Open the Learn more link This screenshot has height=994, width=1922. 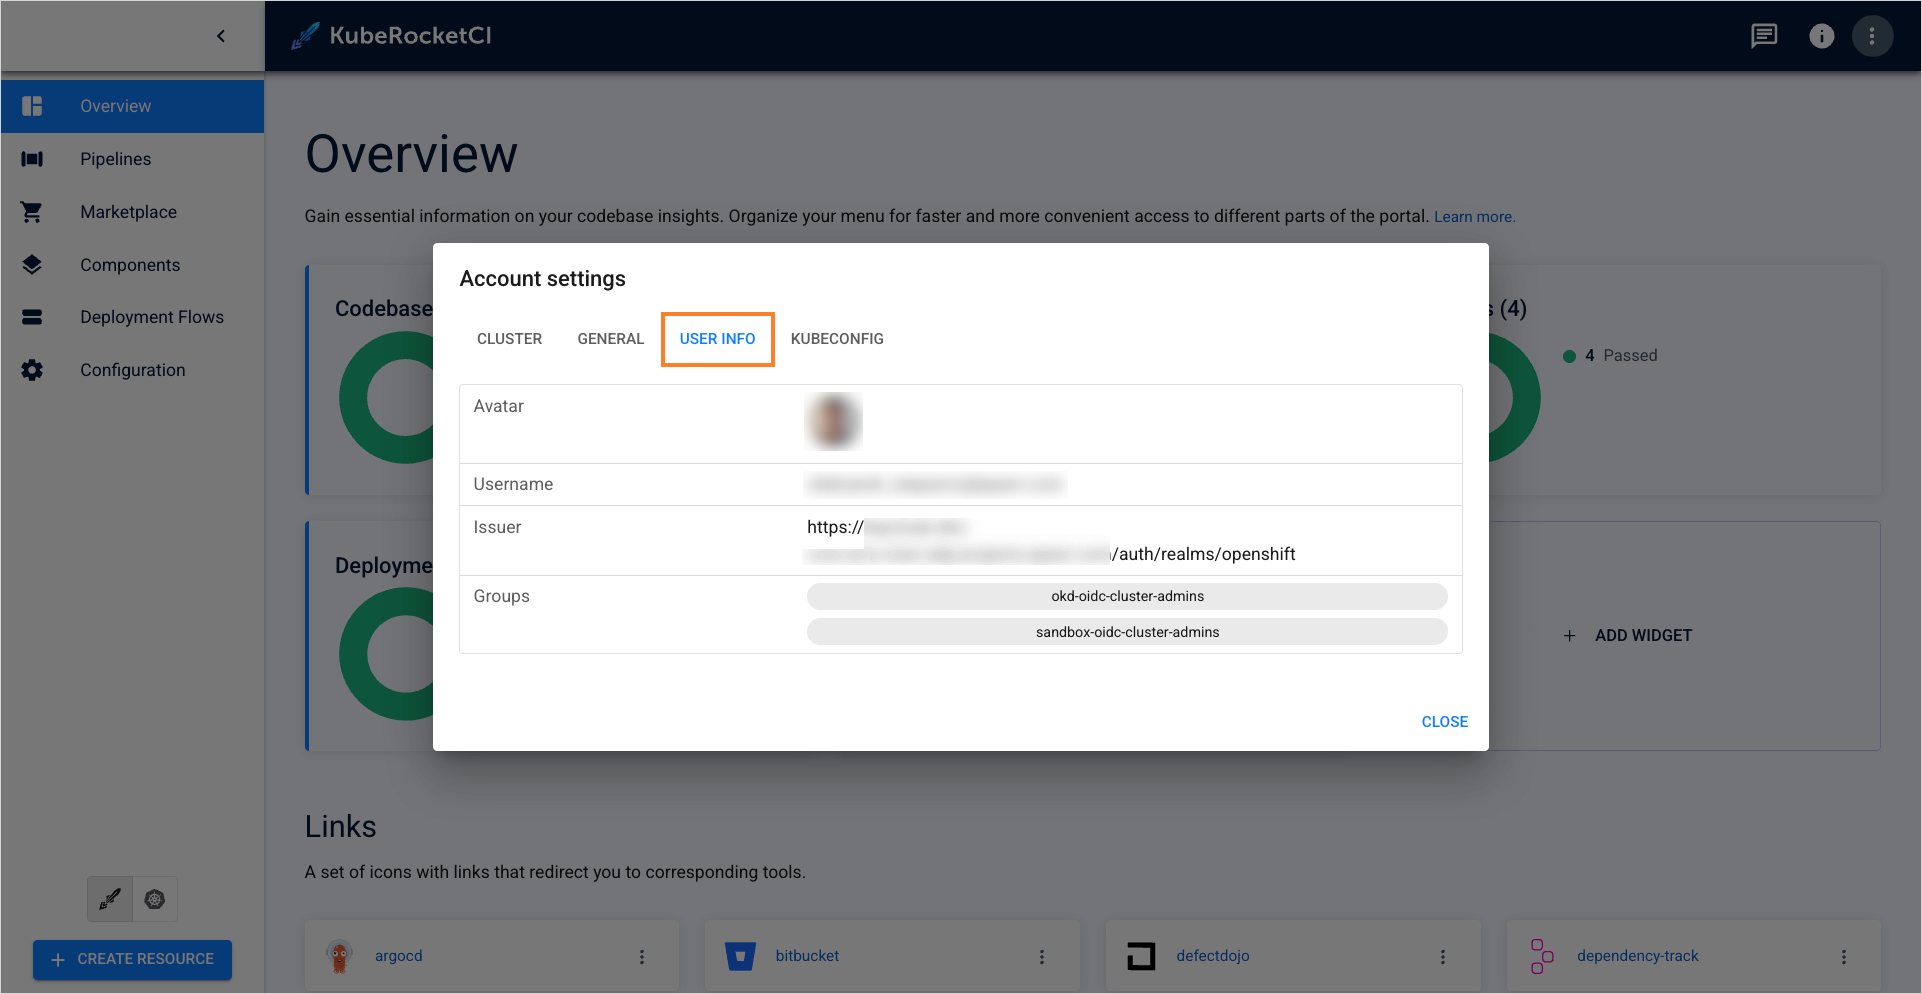pos(1474,216)
